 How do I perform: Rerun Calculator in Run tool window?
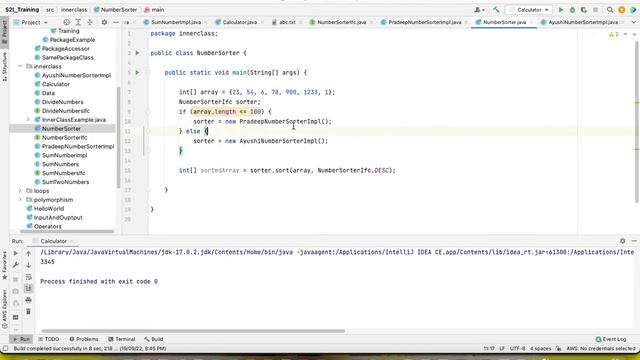[16, 253]
